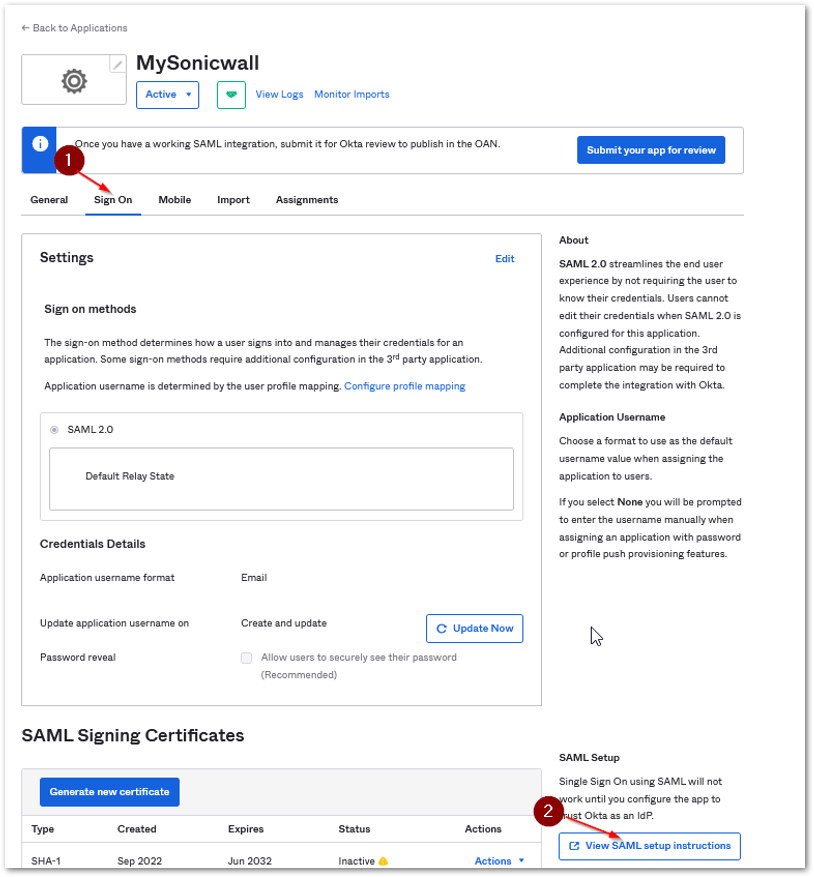The image size is (814, 877).
Task: Click the green handshake provisioning icon button
Action: [231, 95]
